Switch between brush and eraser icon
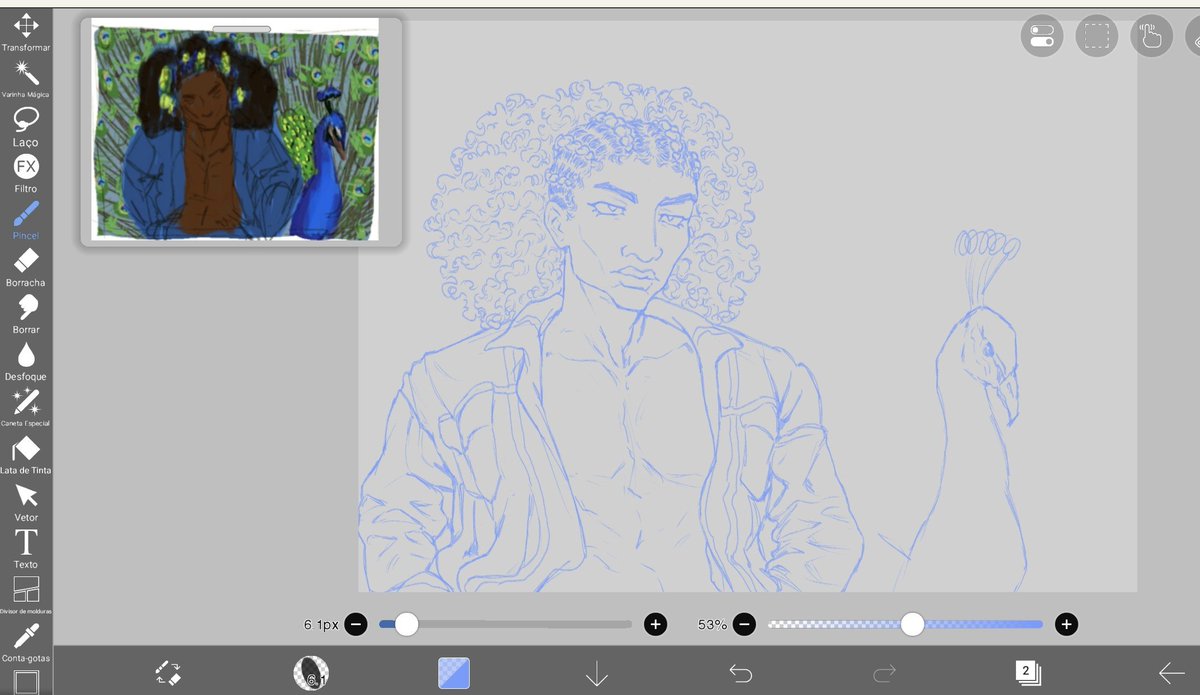Screen dimensions: 1200x695 (168, 672)
